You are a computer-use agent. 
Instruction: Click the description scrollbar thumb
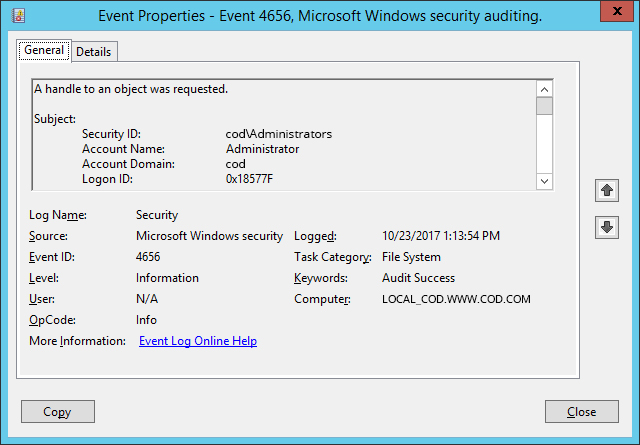[544, 106]
